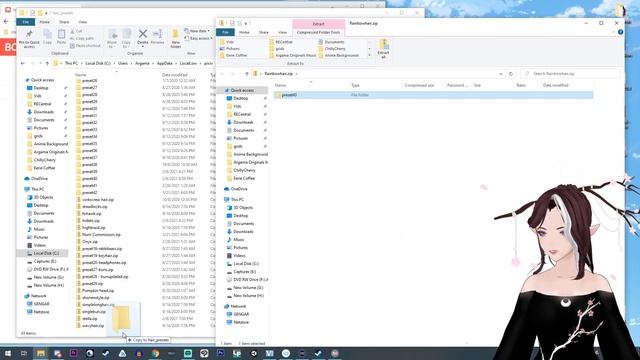The image size is (640, 360).
Task: Click Paste shortcut in hair_presets ribbon
Action: click(85, 46)
